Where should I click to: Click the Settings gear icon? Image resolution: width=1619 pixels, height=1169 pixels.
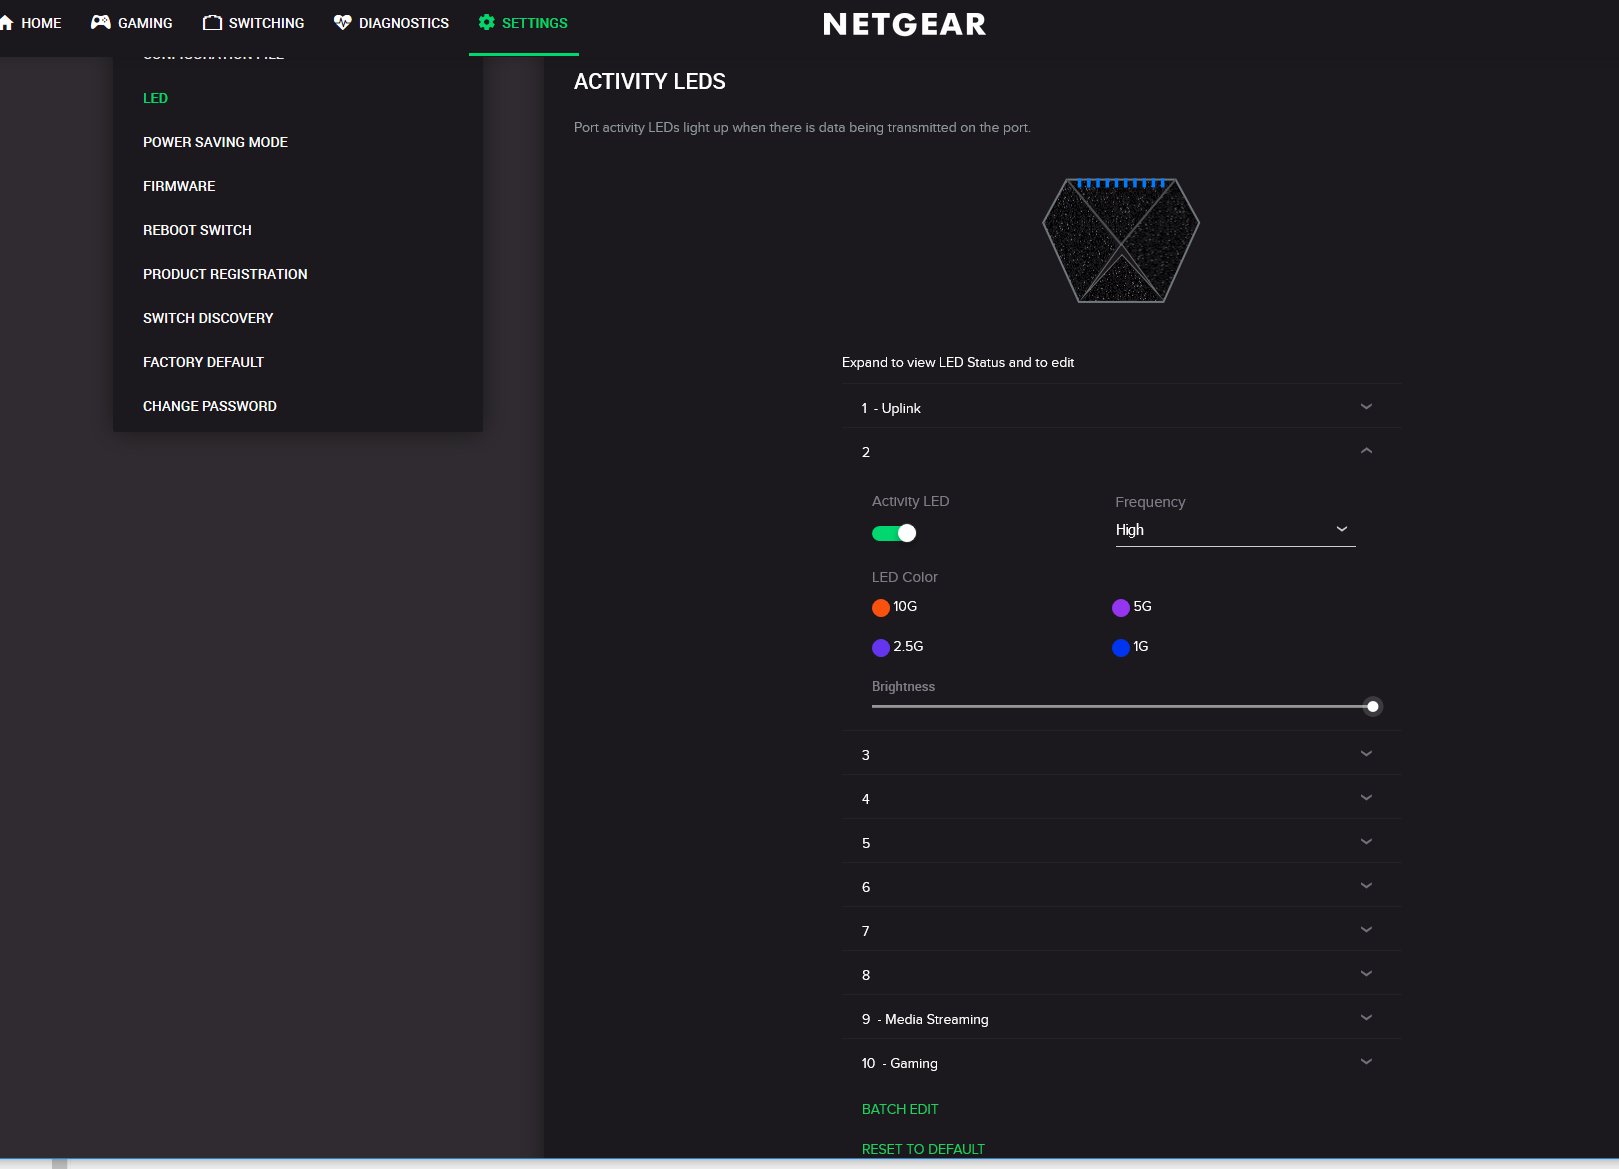coord(487,22)
